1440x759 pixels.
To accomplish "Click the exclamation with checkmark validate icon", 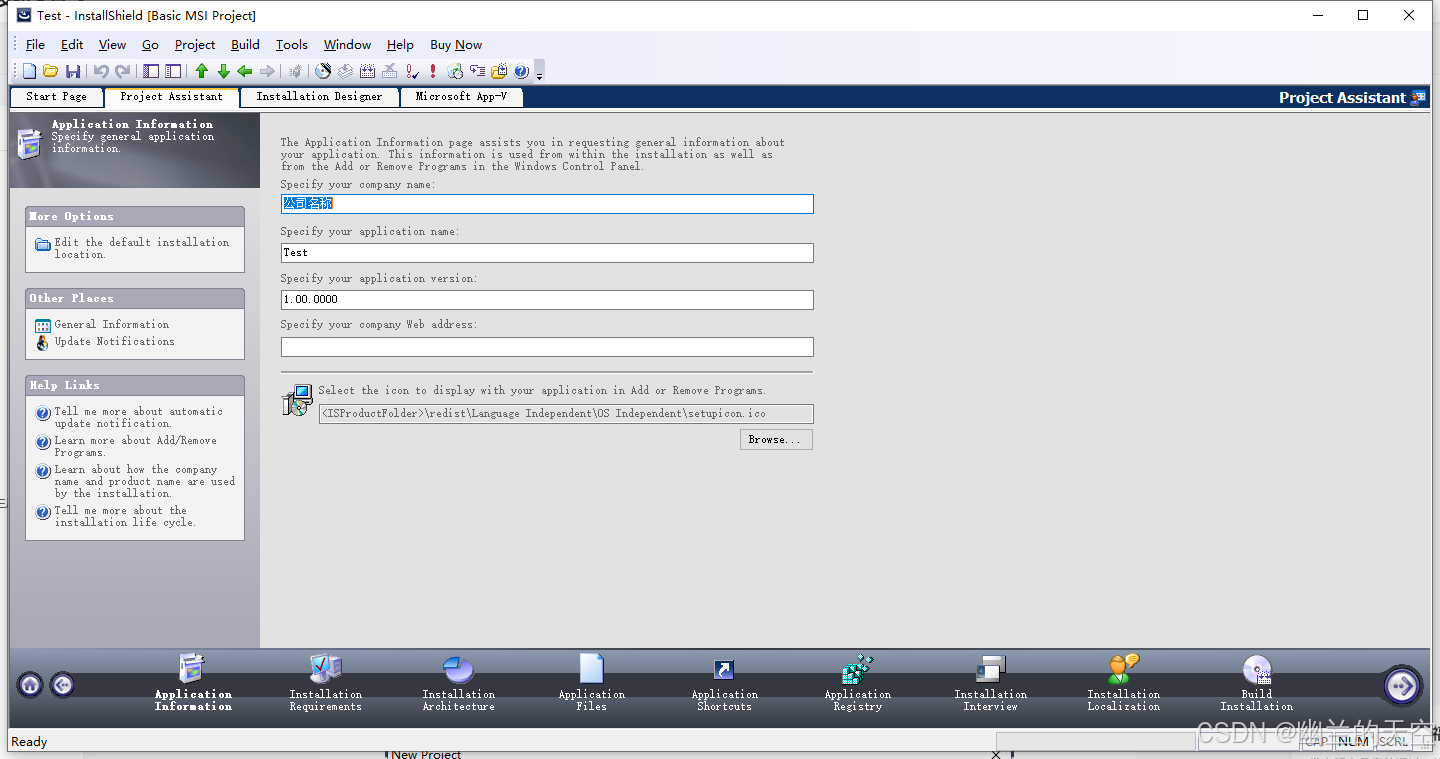I will pos(411,71).
